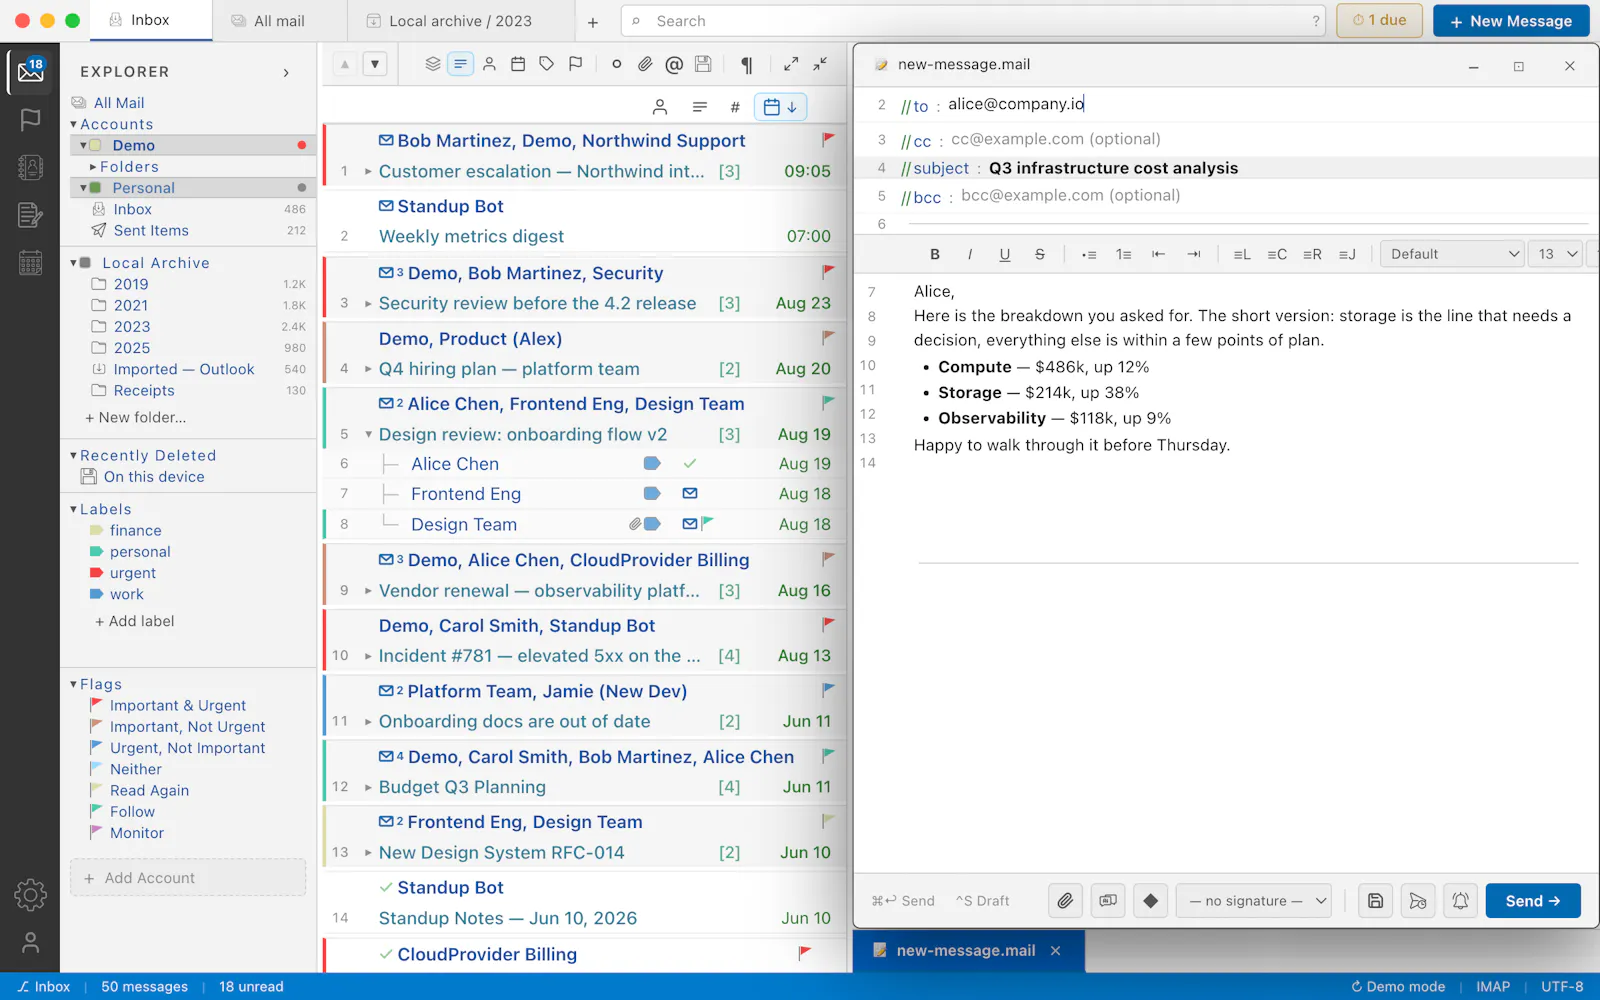Collapse the Design review onboarding flow thread
The height and width of the screenshot is (1000, 1600).
(x=368, y=434)
